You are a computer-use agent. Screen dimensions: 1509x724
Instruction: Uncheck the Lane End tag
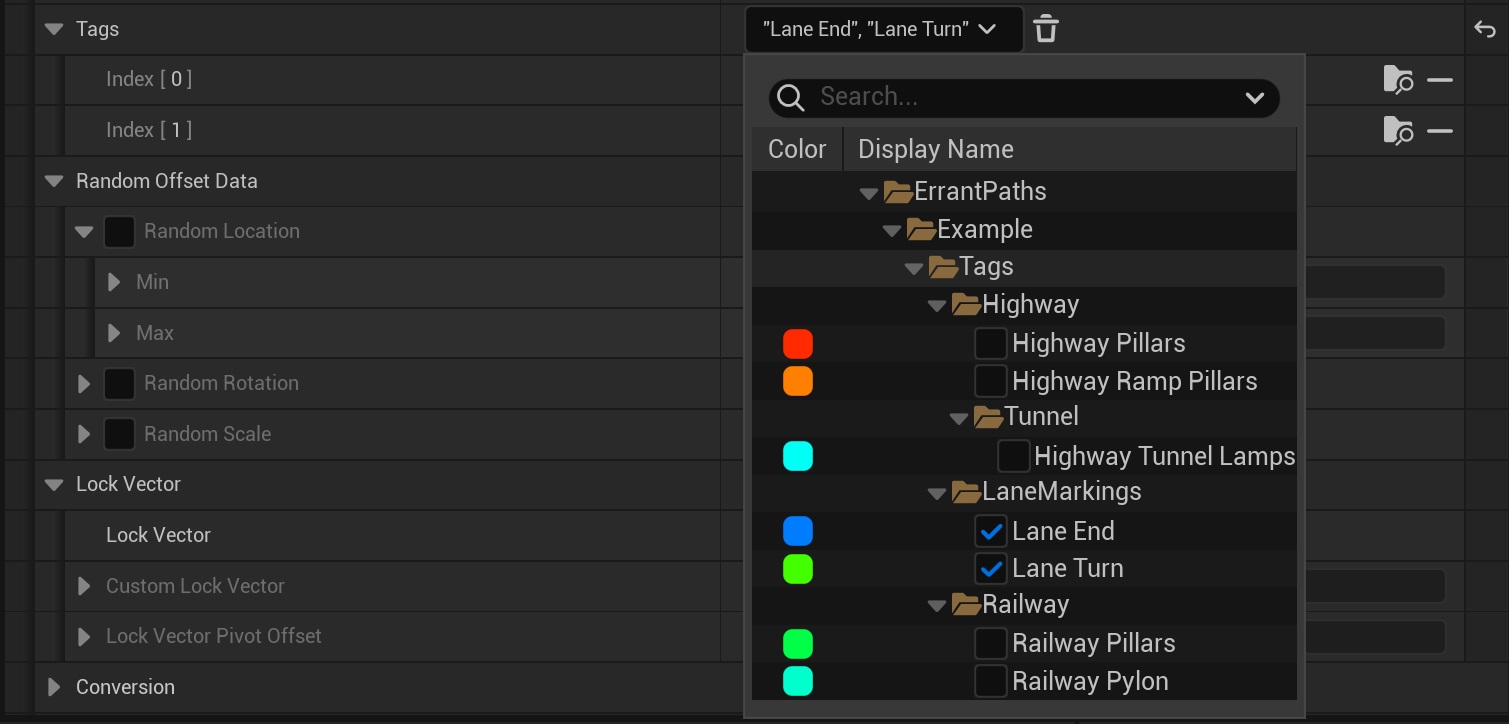pos(991,531)
